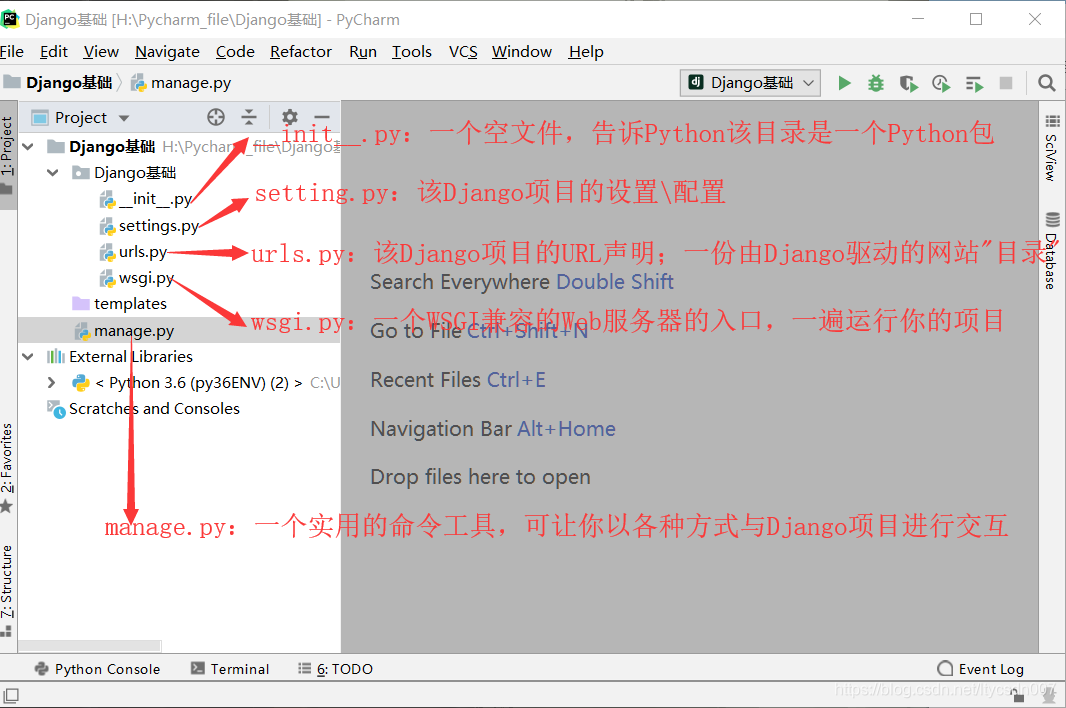
Task: Start debugging with the bug icon
Action: (x=876, y=83)
